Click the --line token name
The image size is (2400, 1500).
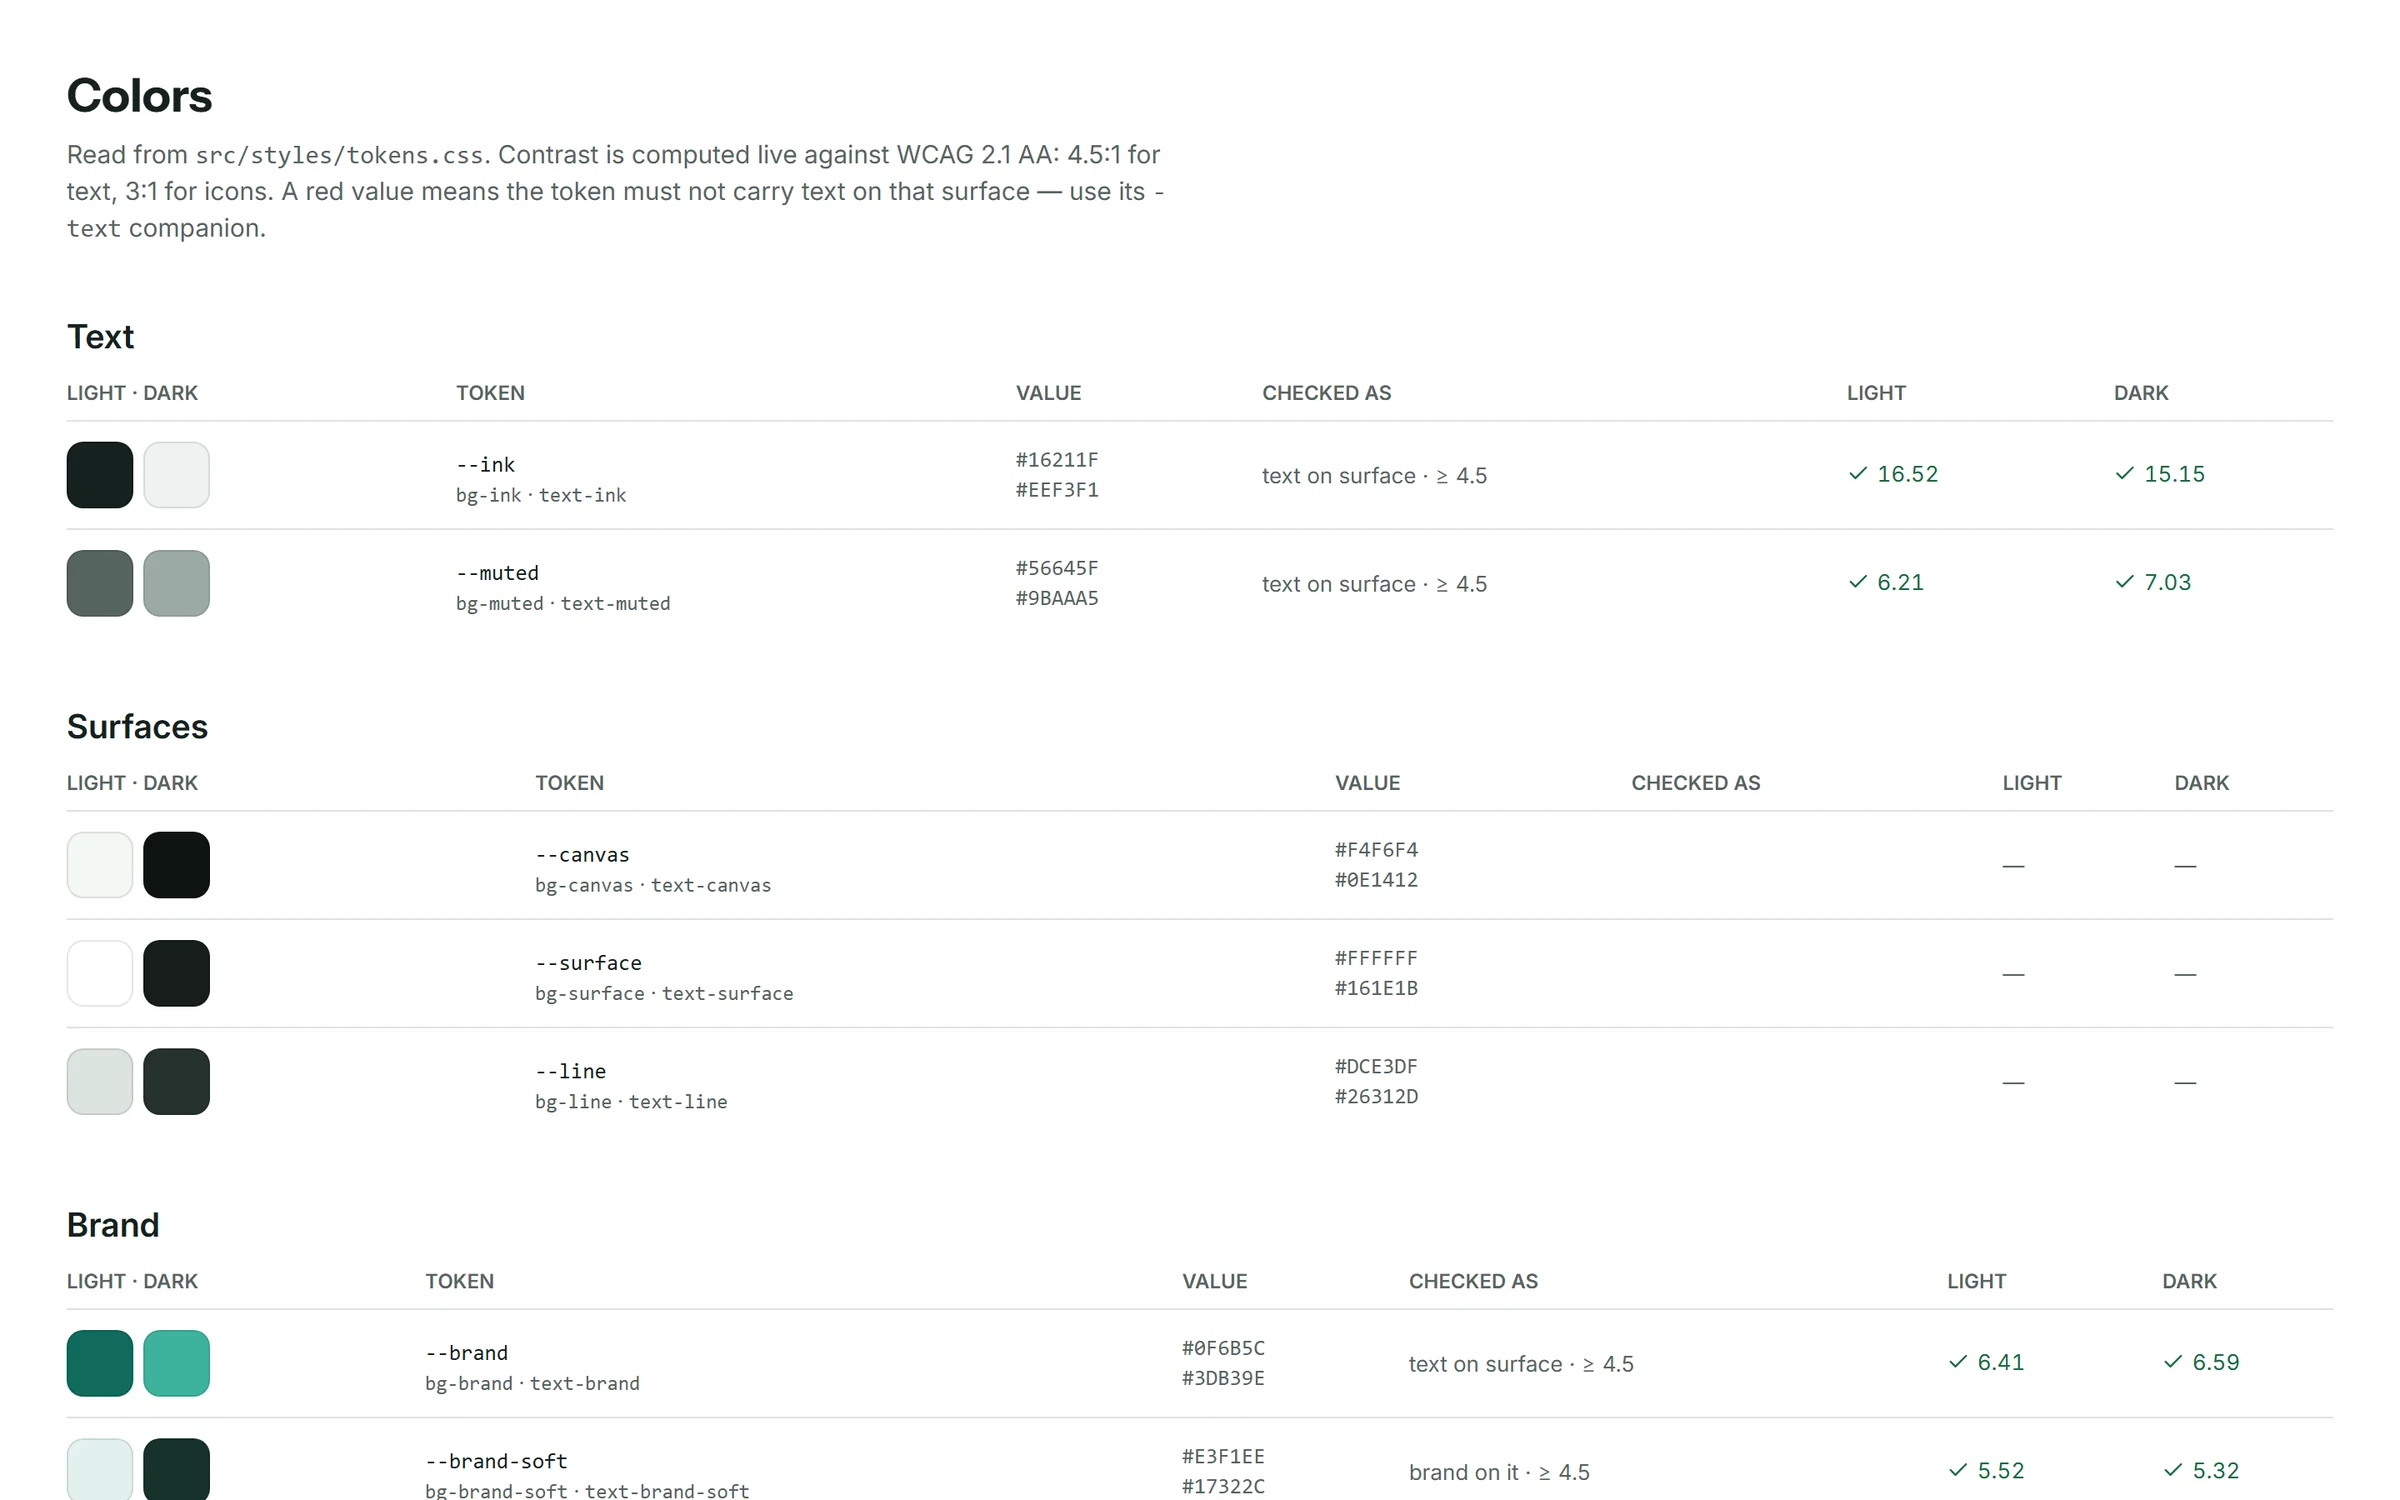coord(570,1071)
